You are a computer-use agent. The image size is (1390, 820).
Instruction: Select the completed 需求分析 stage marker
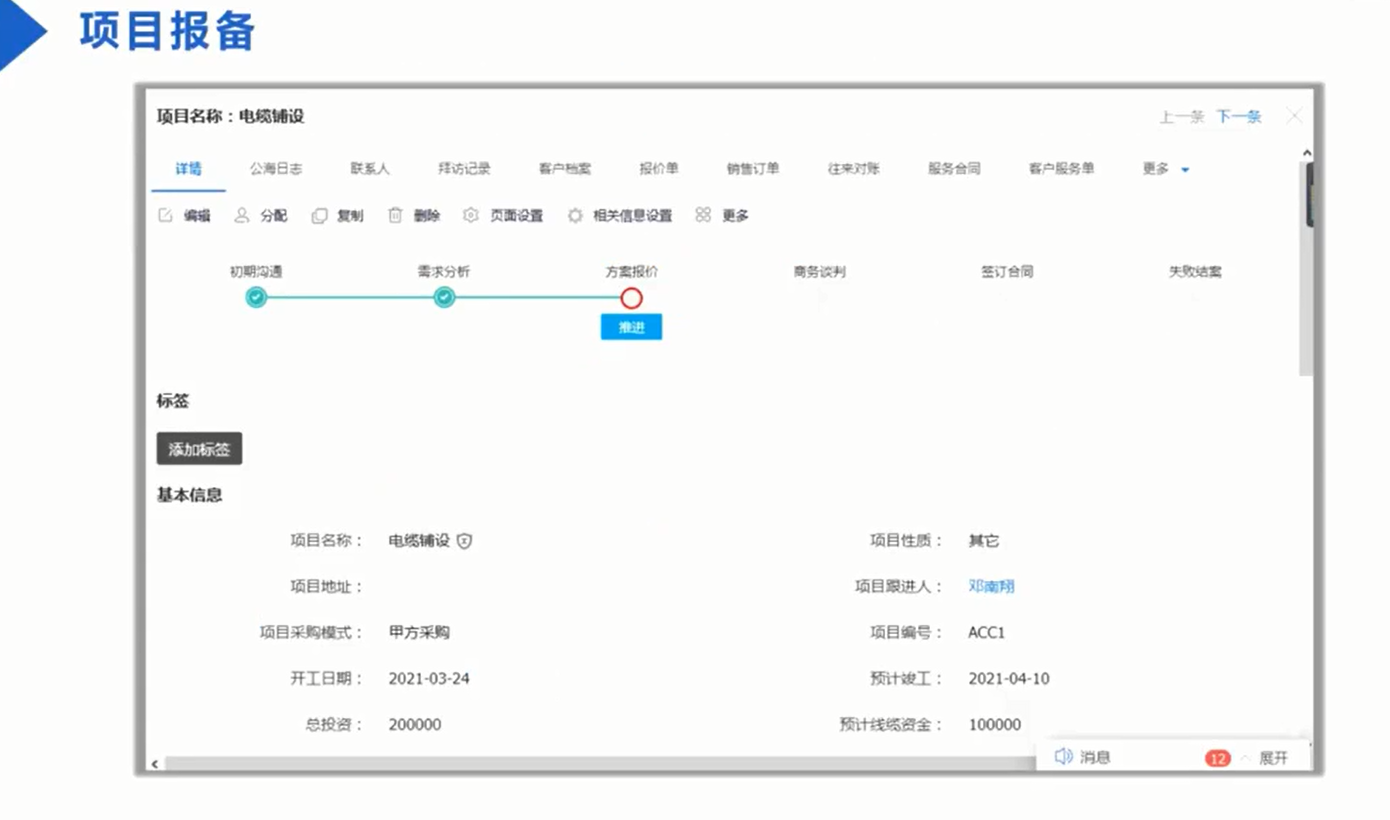[x=444, y=297]
